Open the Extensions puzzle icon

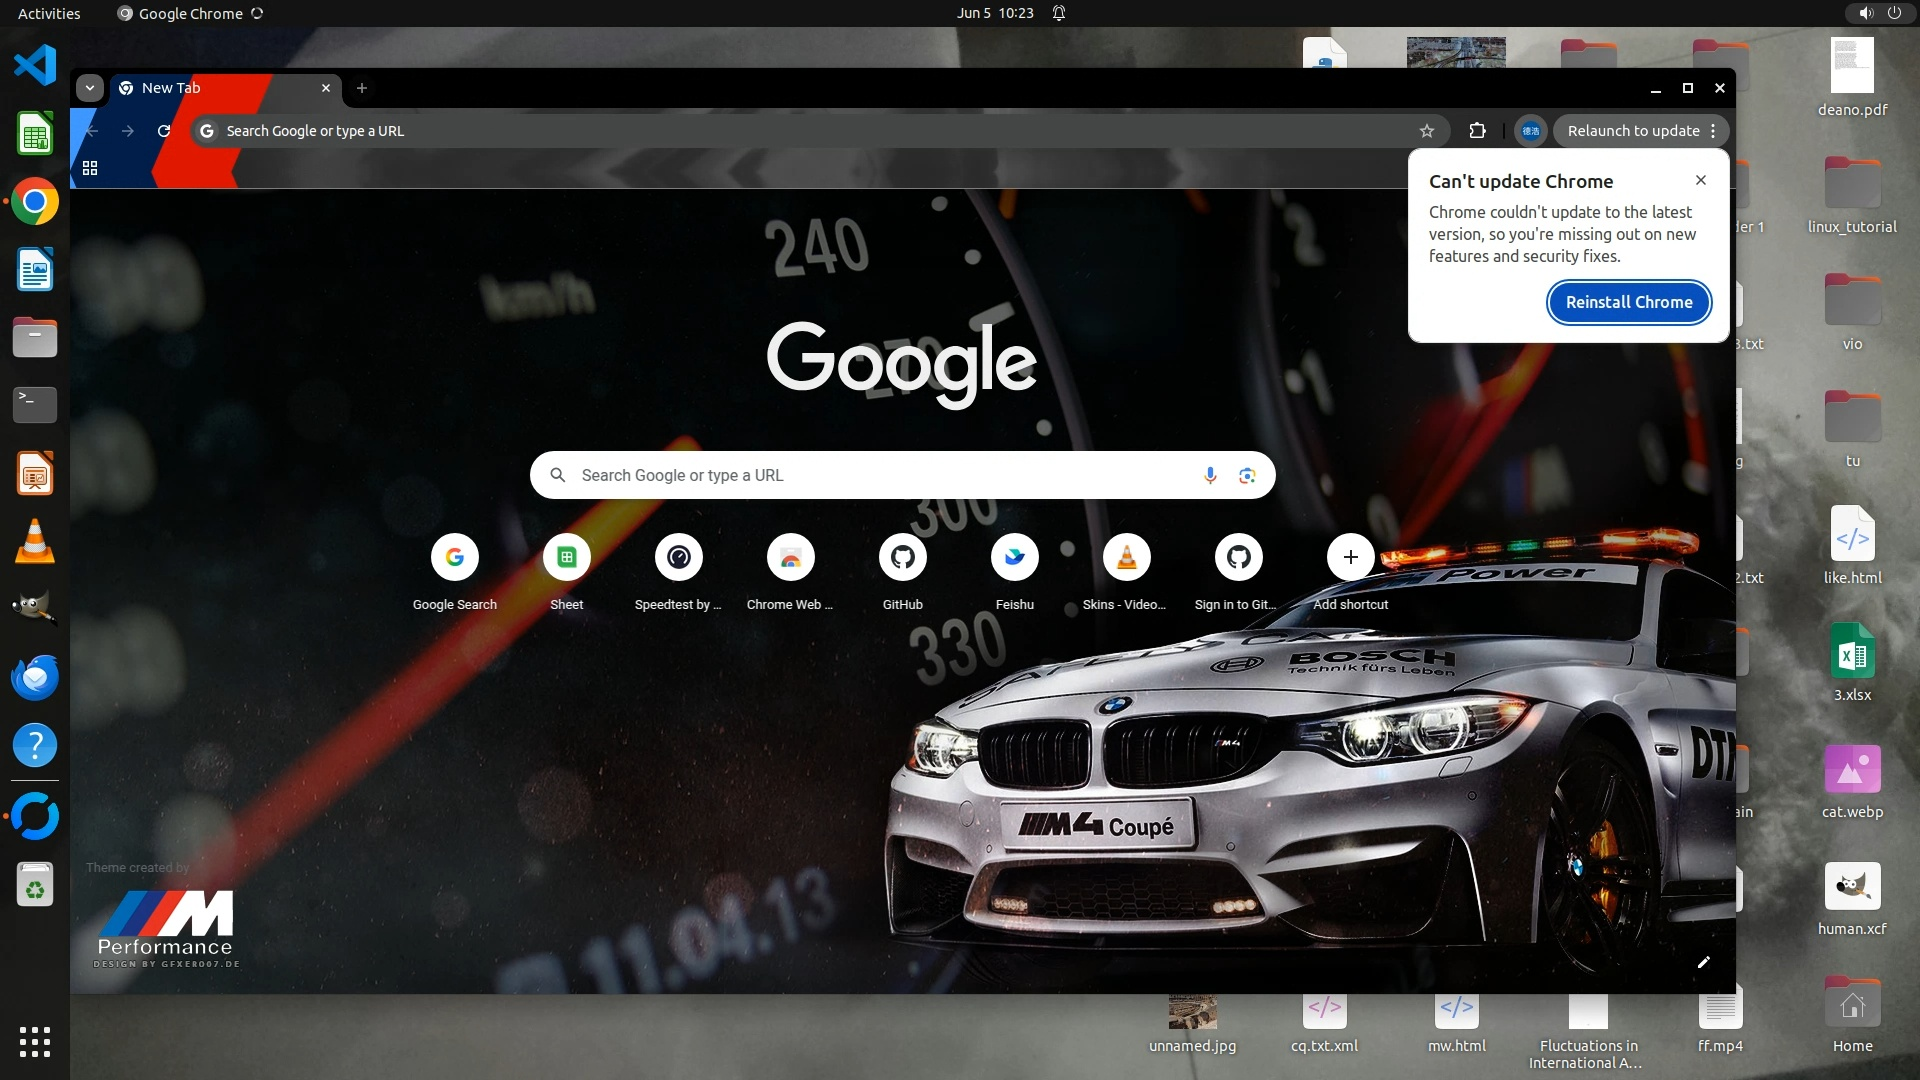tap(1477, 131)
